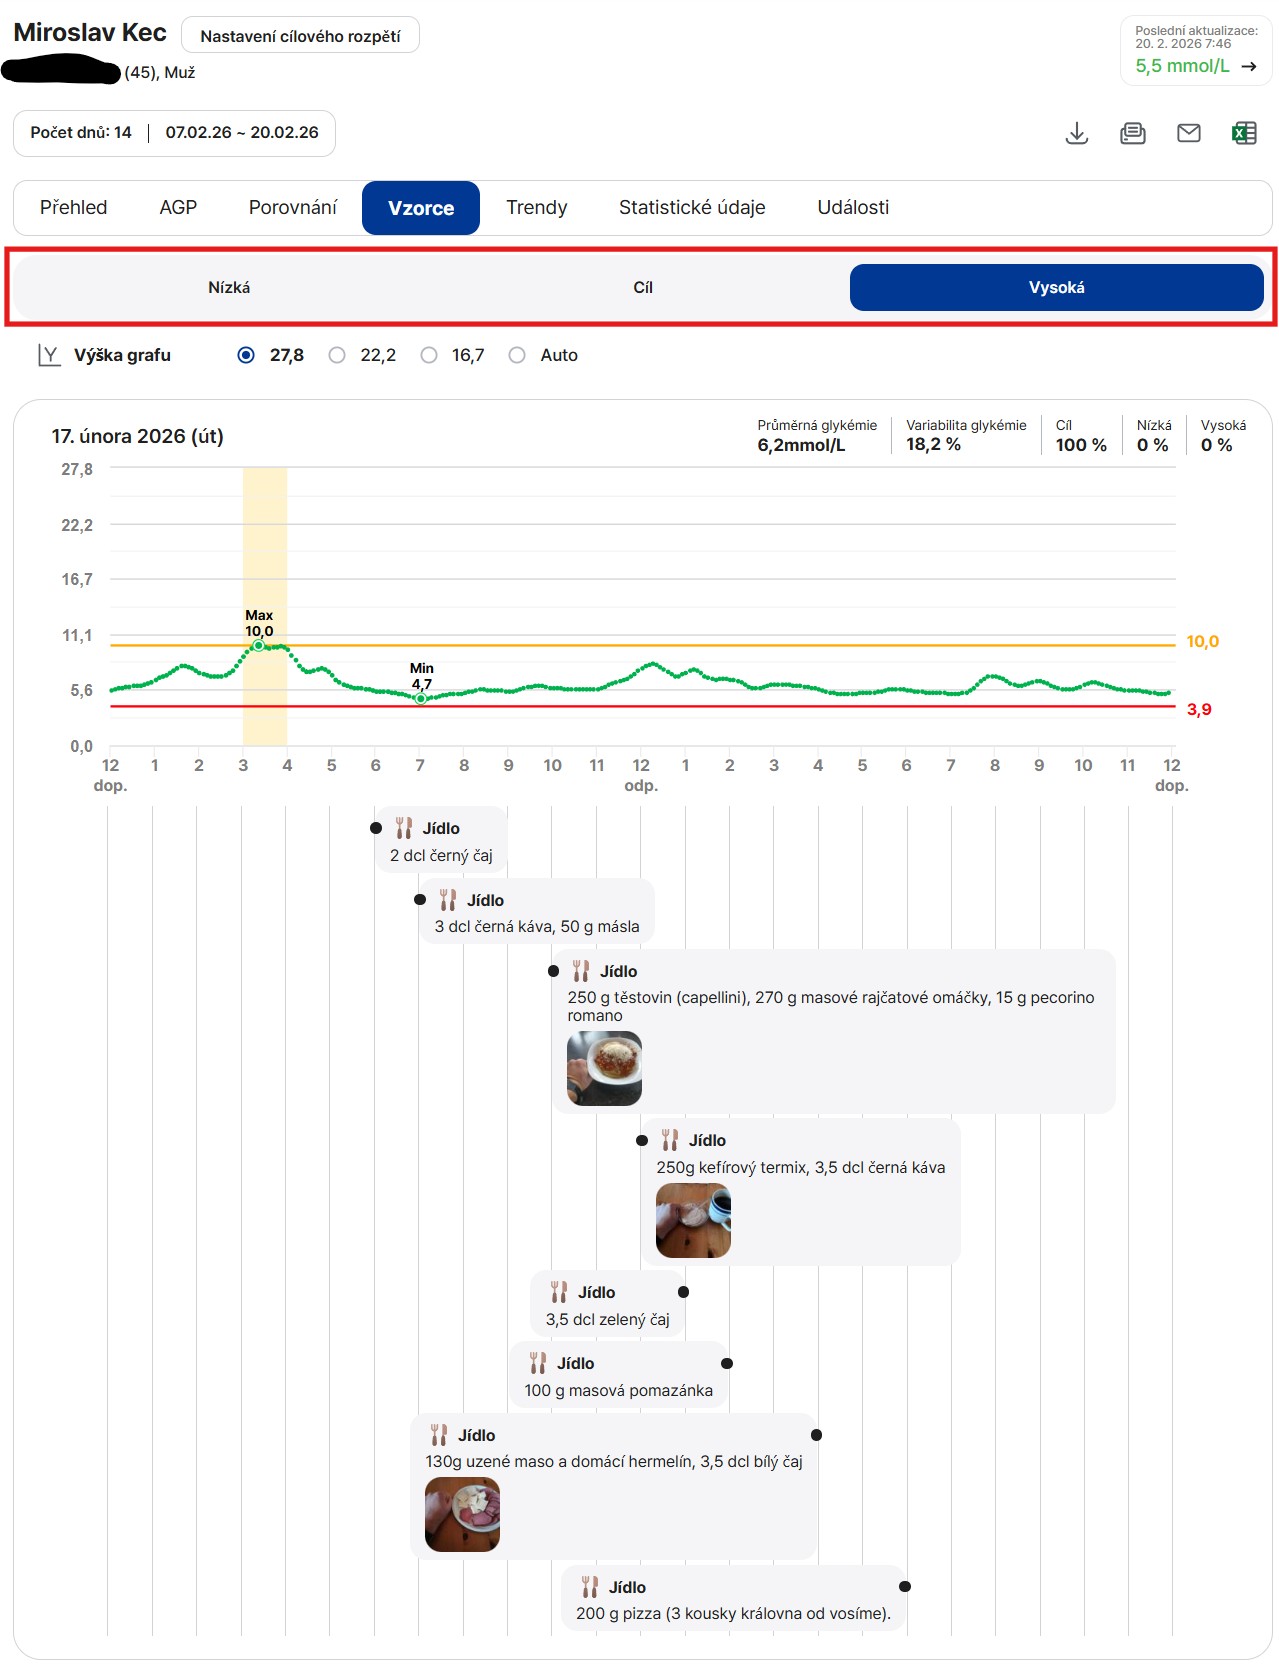The width and height of the screenshot is (1279, 1667).
Task: Click the Výška grafu Y-axis icon
Action: coord(48,355)
